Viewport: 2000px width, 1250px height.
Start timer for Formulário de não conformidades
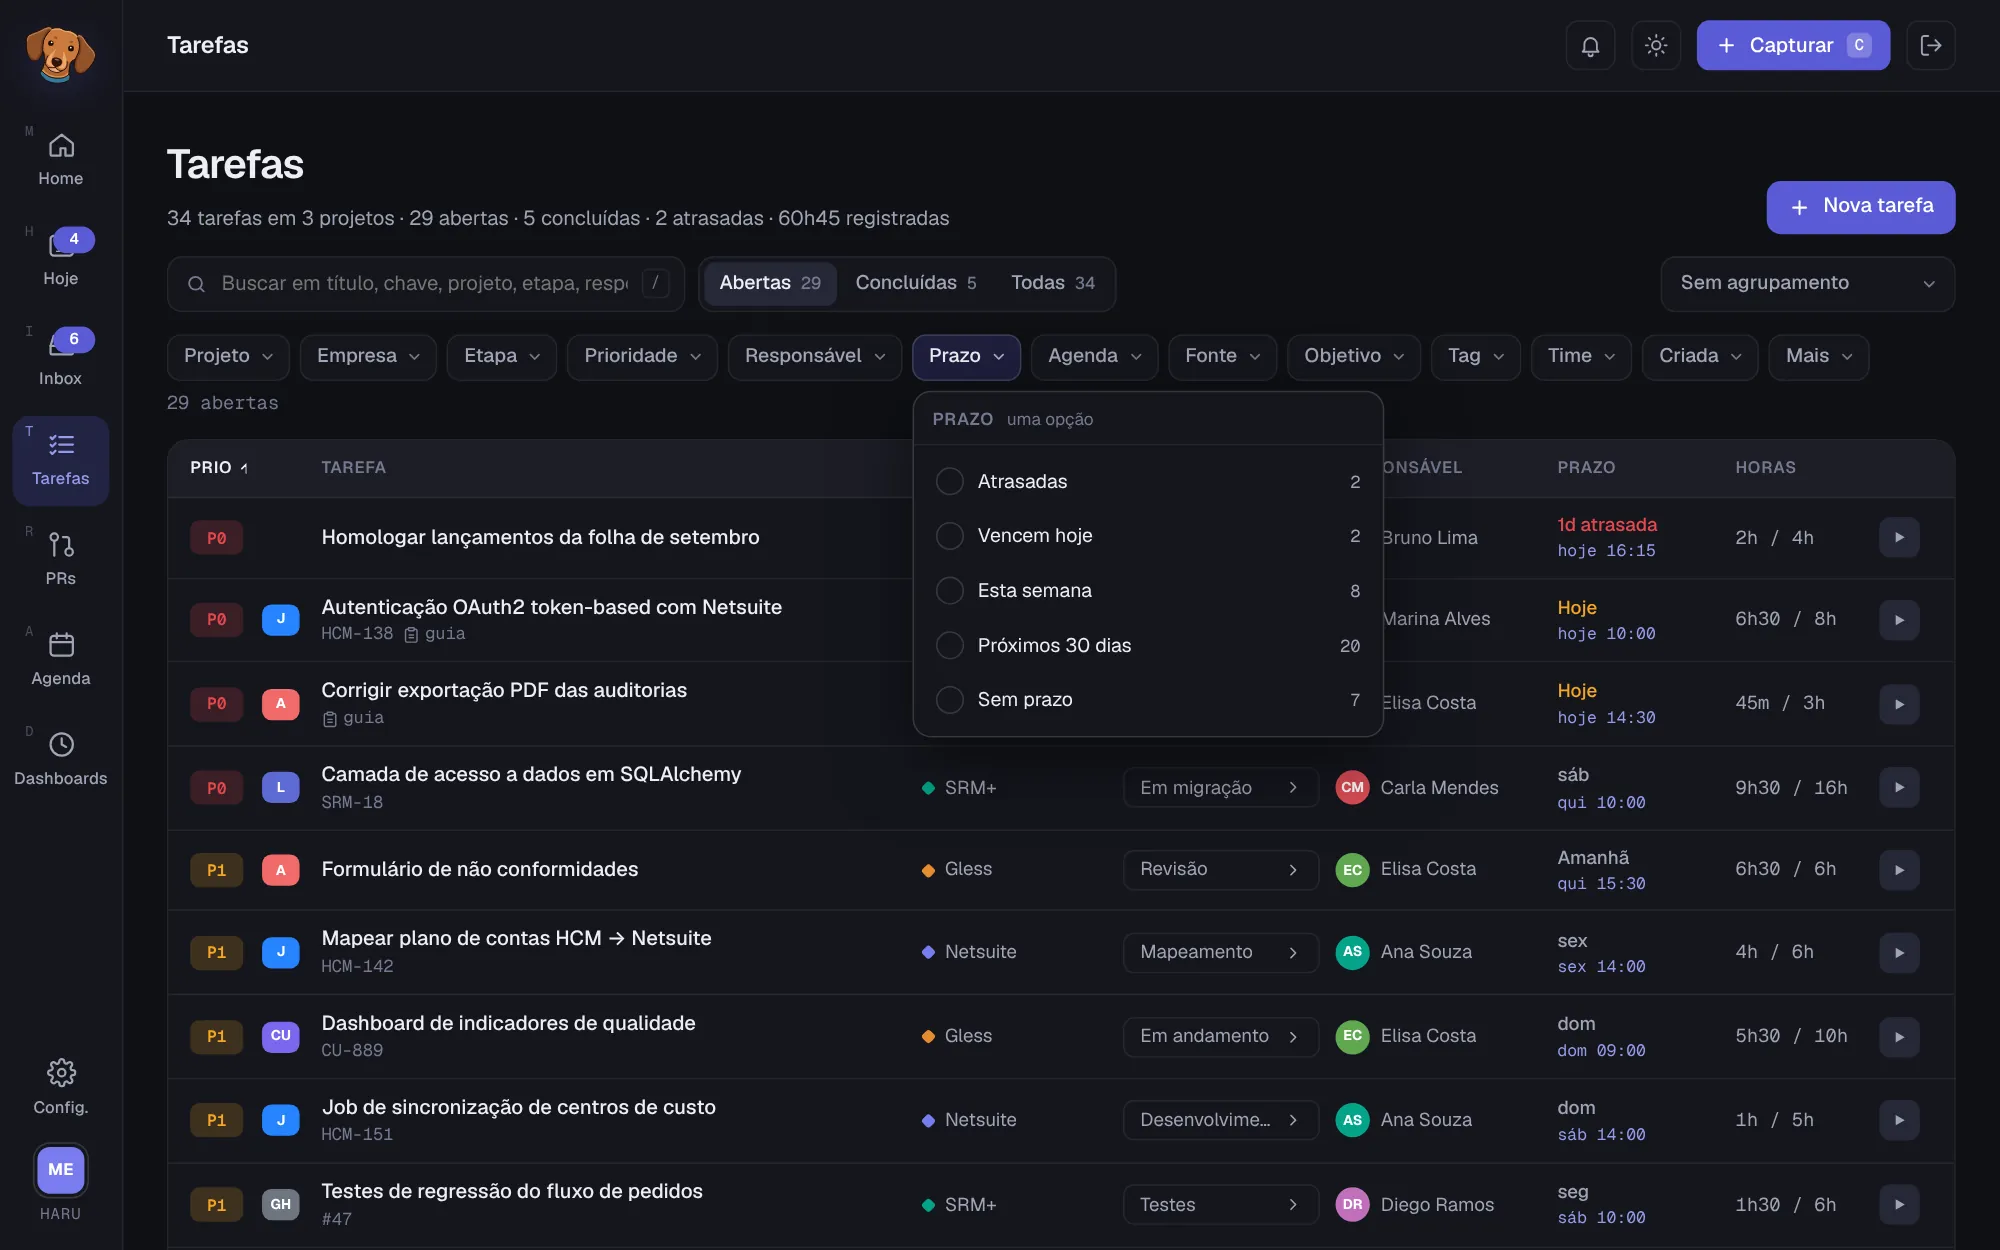coord(1899,870)
